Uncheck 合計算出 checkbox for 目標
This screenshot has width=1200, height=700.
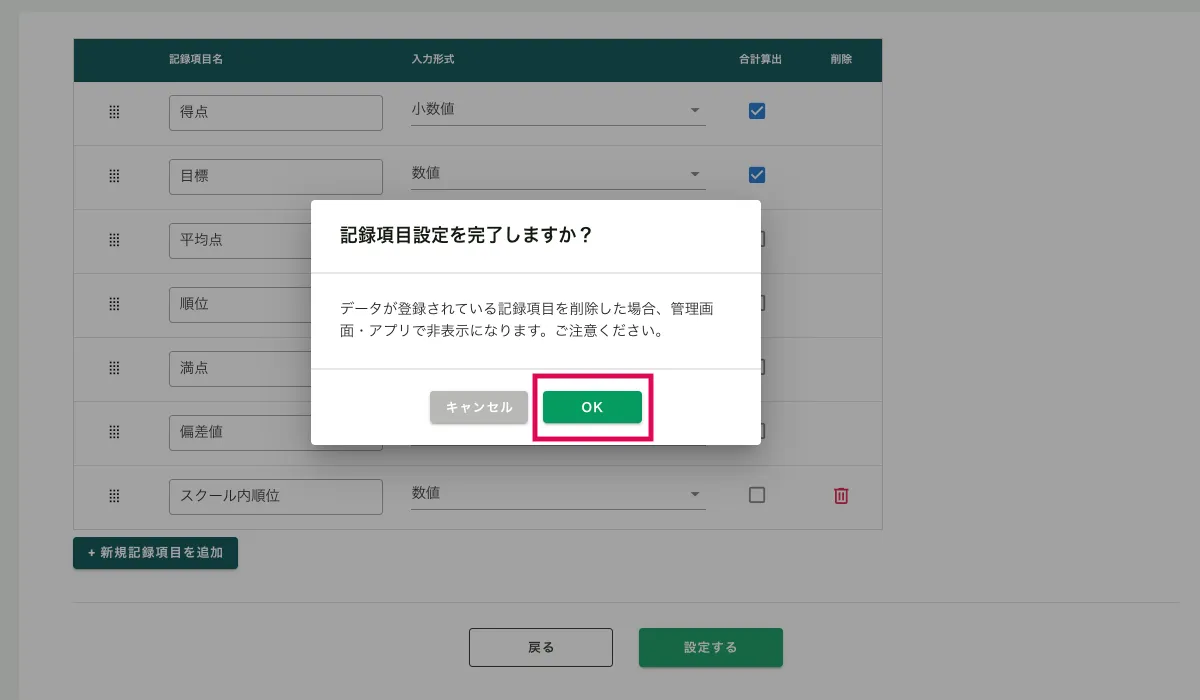tap(757, 175)
